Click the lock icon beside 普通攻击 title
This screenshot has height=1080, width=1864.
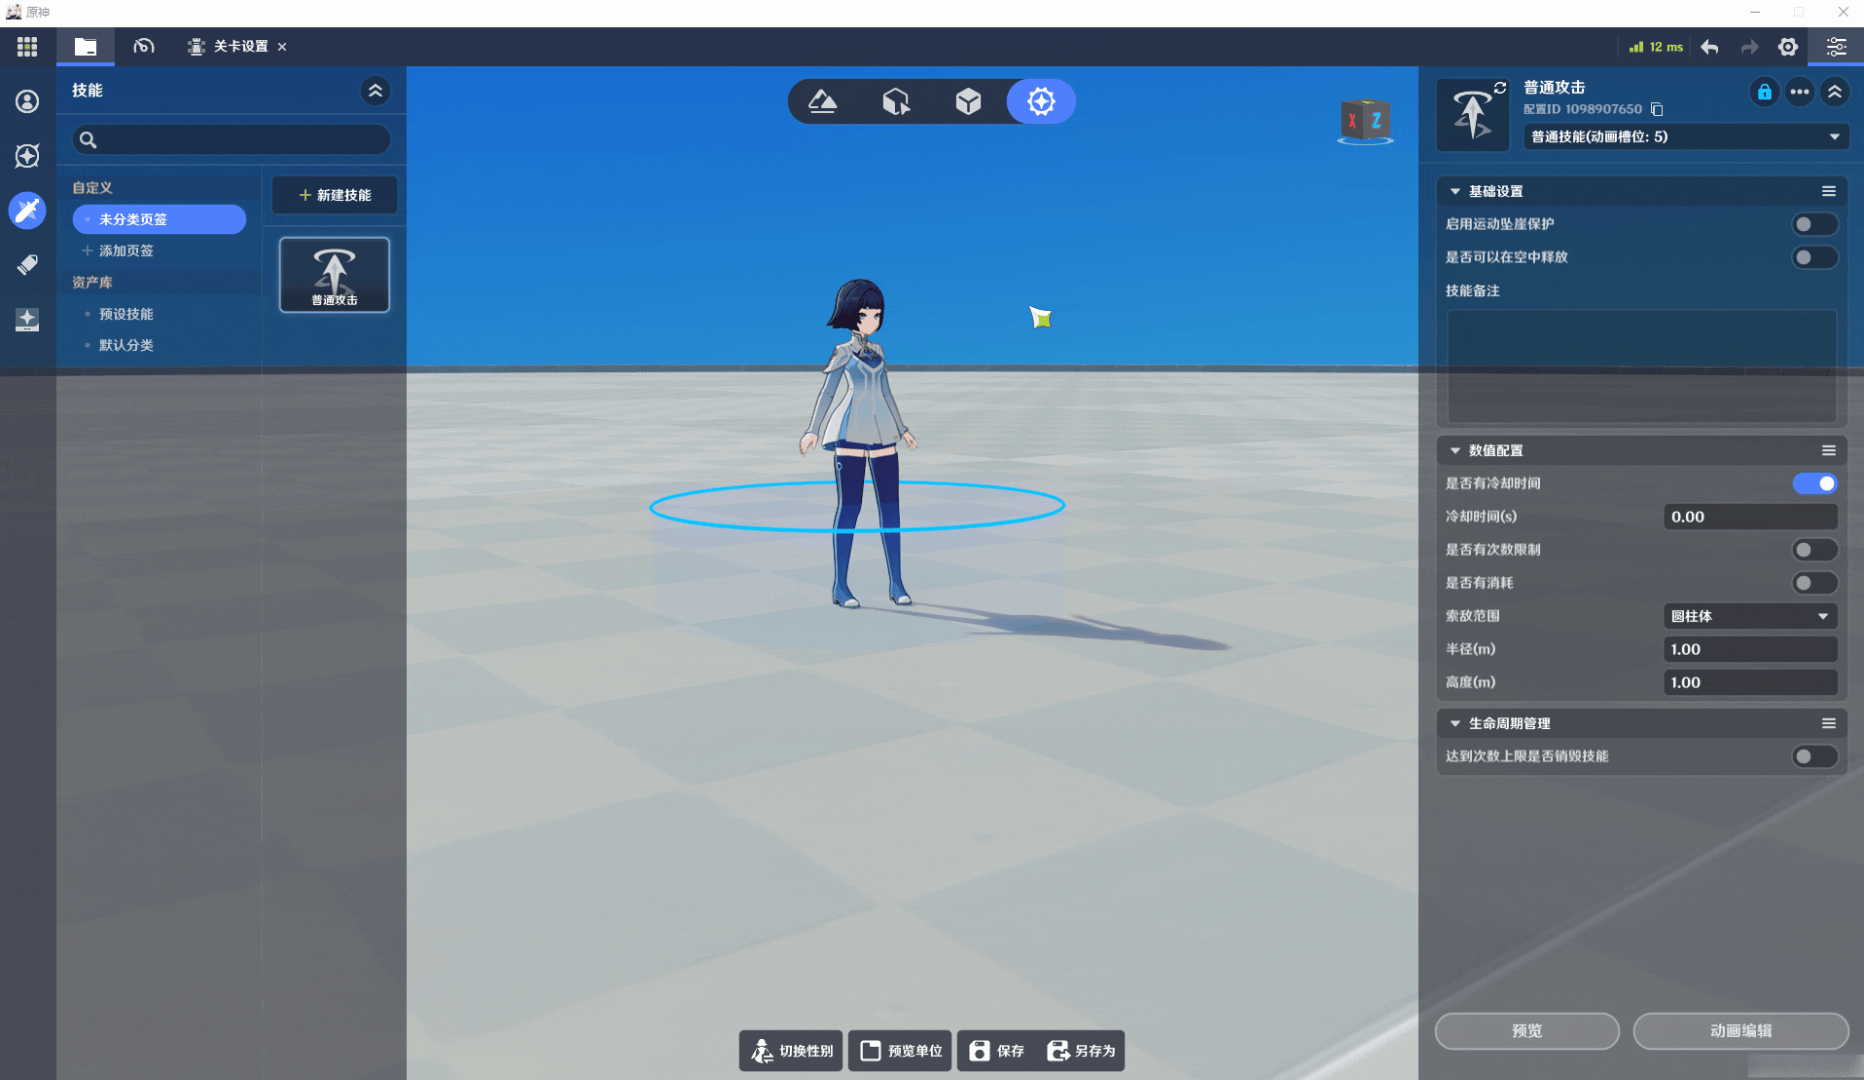pyautogui.click(x=1764, y=92)
